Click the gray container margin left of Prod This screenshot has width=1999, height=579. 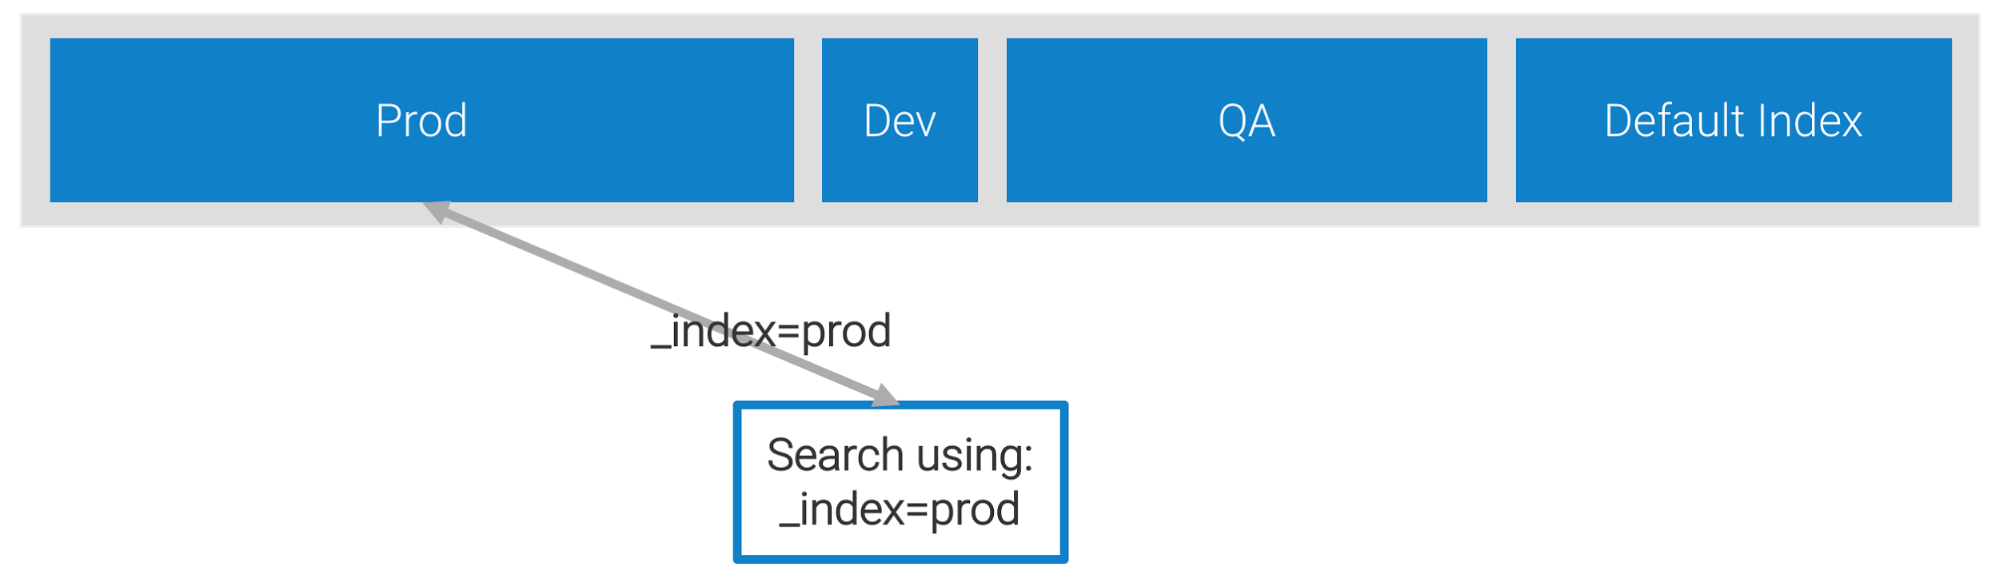[x=36, y=120]
